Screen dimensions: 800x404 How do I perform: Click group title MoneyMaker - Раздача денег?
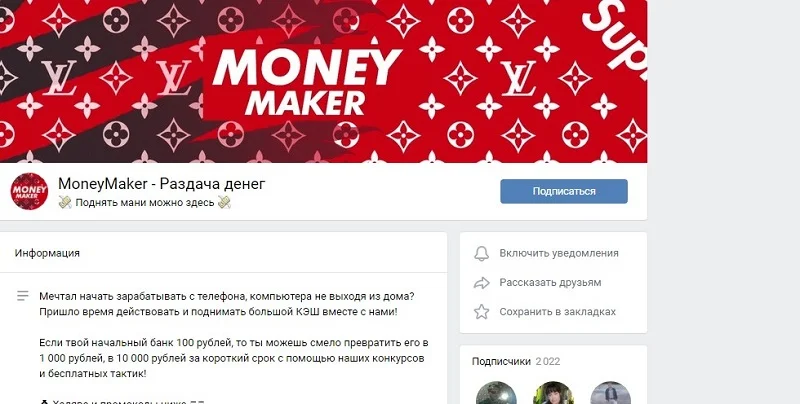162,184
